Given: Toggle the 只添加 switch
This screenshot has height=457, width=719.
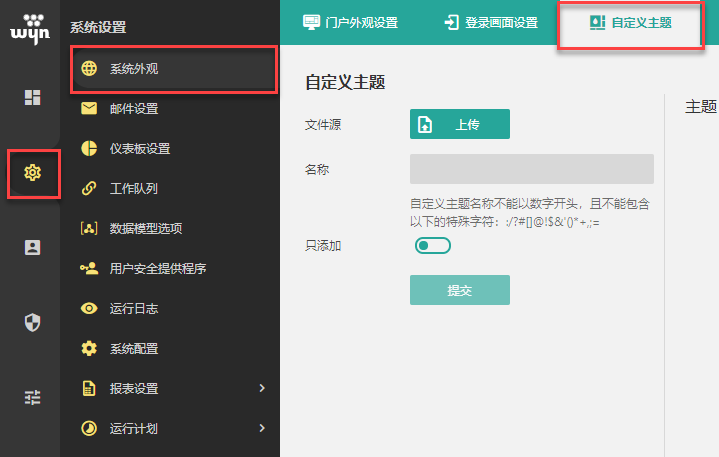Looking at the screenshot, I should (432, 246).
